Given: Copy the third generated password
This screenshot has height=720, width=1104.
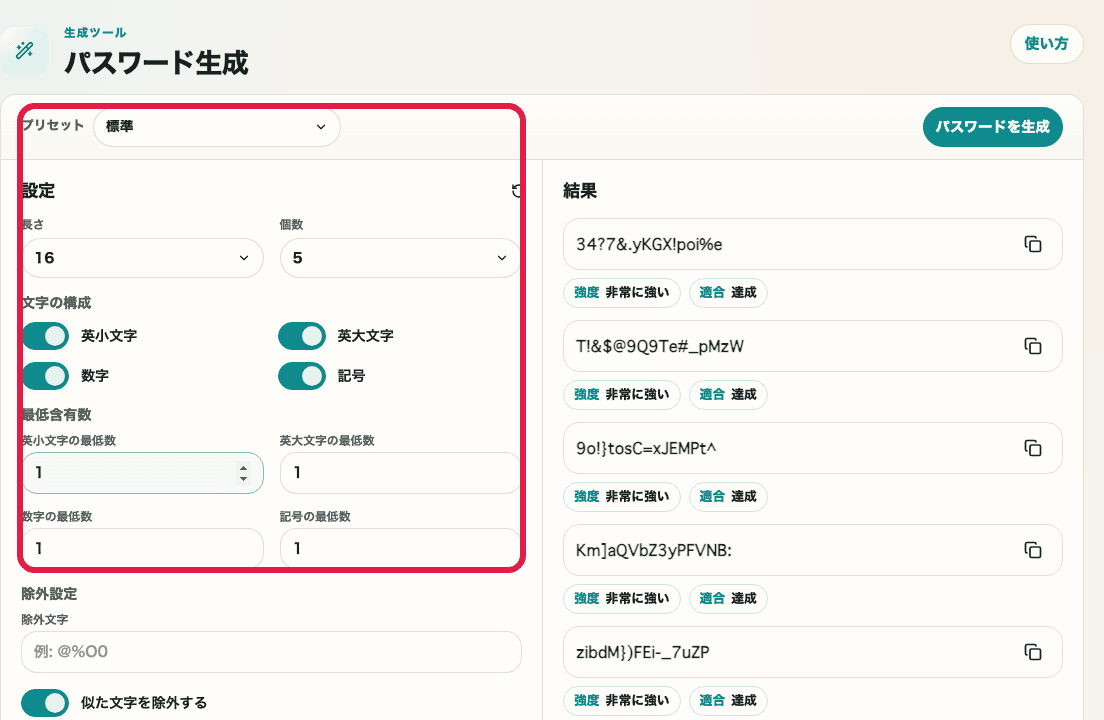Looking at the screenshot, I should click(x=1033, y=448).
